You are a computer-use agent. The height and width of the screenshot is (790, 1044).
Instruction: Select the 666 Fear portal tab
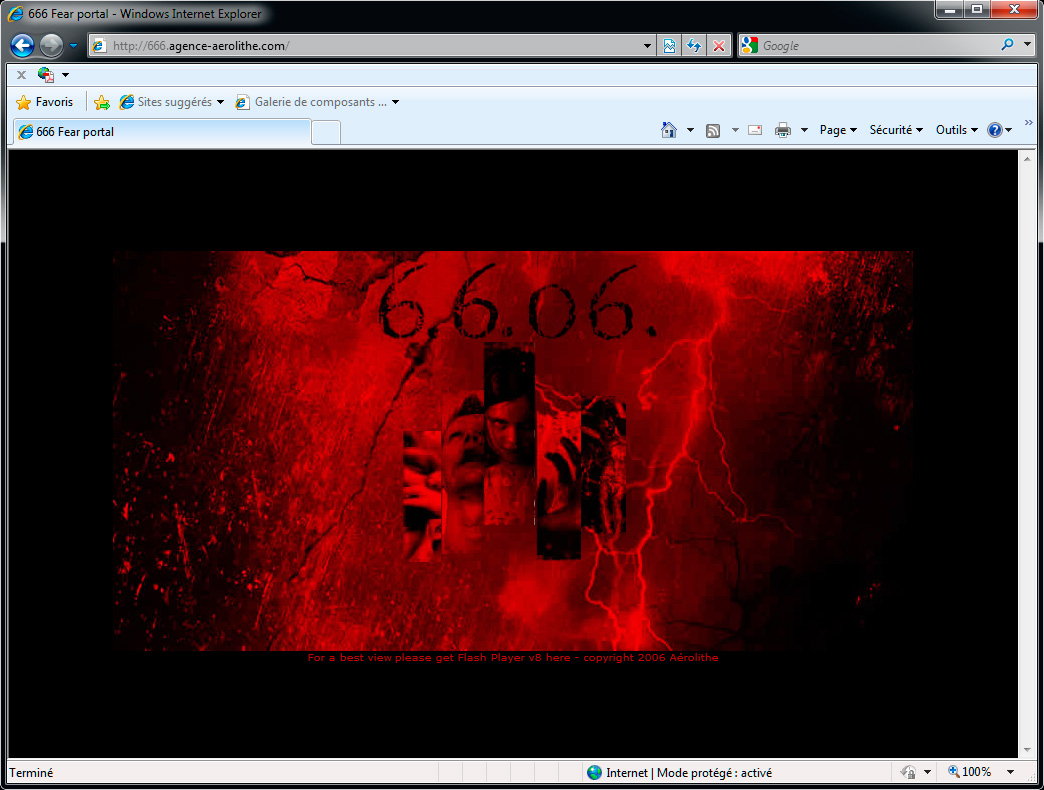point(160,132)
